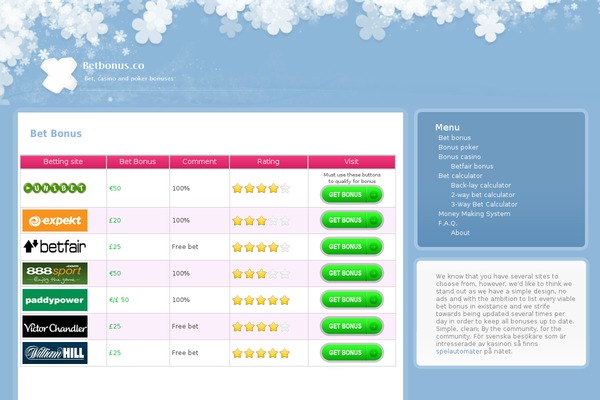The height and width of the screenshot is (400, 600).
Task: Click the Rating column header
Action: 269,162
